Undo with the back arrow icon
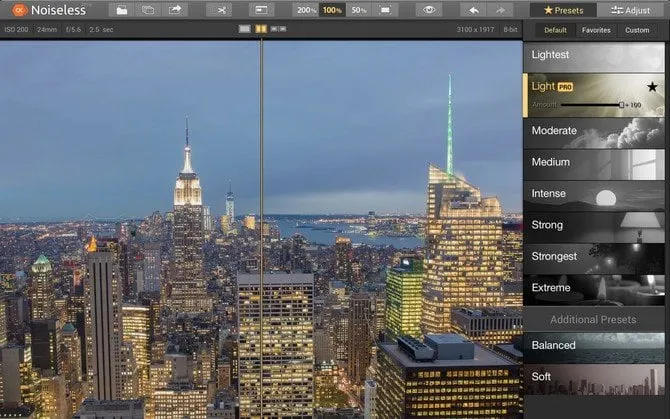Screen dimensions: 670x419 click(x=475, y=10)
